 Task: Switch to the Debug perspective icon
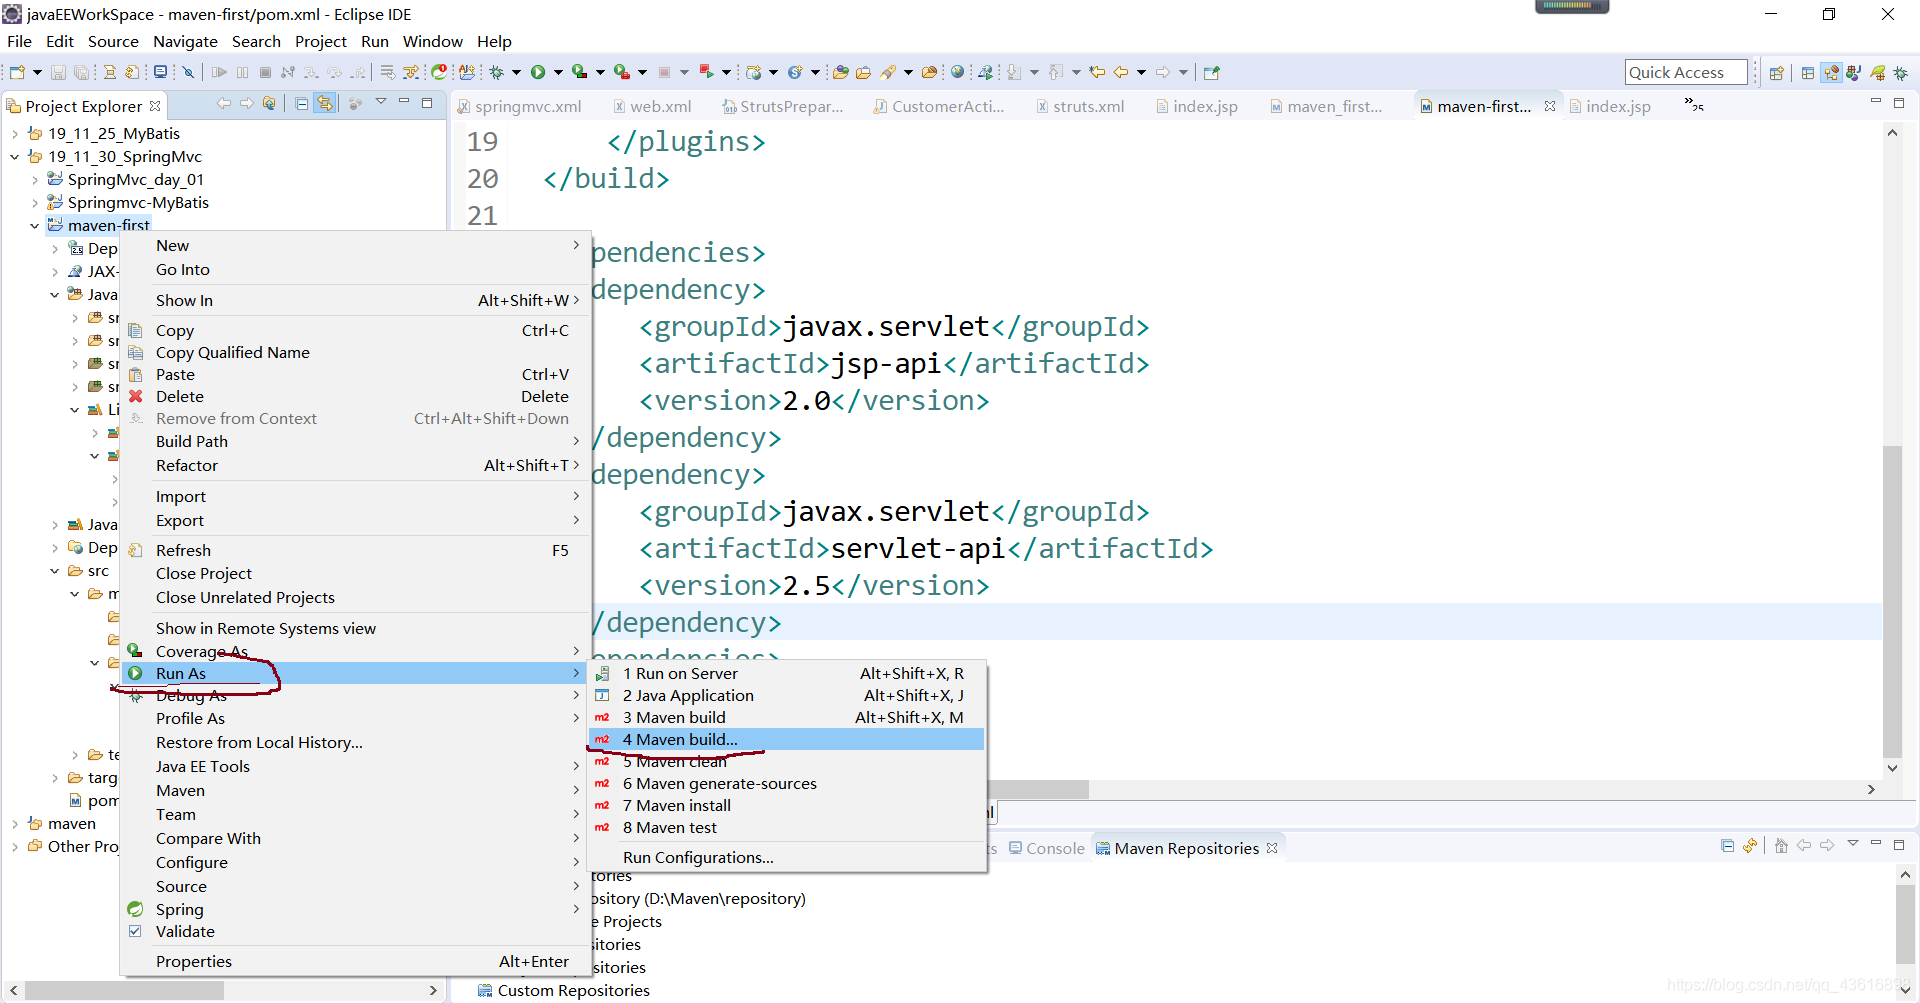point(1901,73)
